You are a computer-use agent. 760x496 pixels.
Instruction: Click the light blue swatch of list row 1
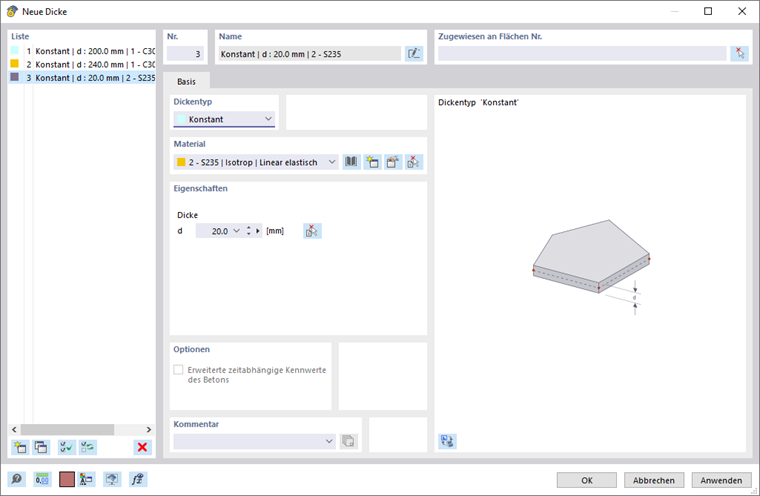coord(15,50)
